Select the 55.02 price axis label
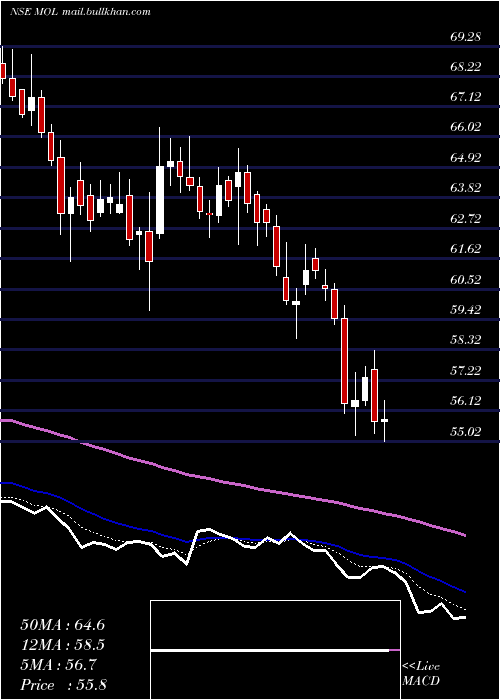500x700 pixels. 466,432
